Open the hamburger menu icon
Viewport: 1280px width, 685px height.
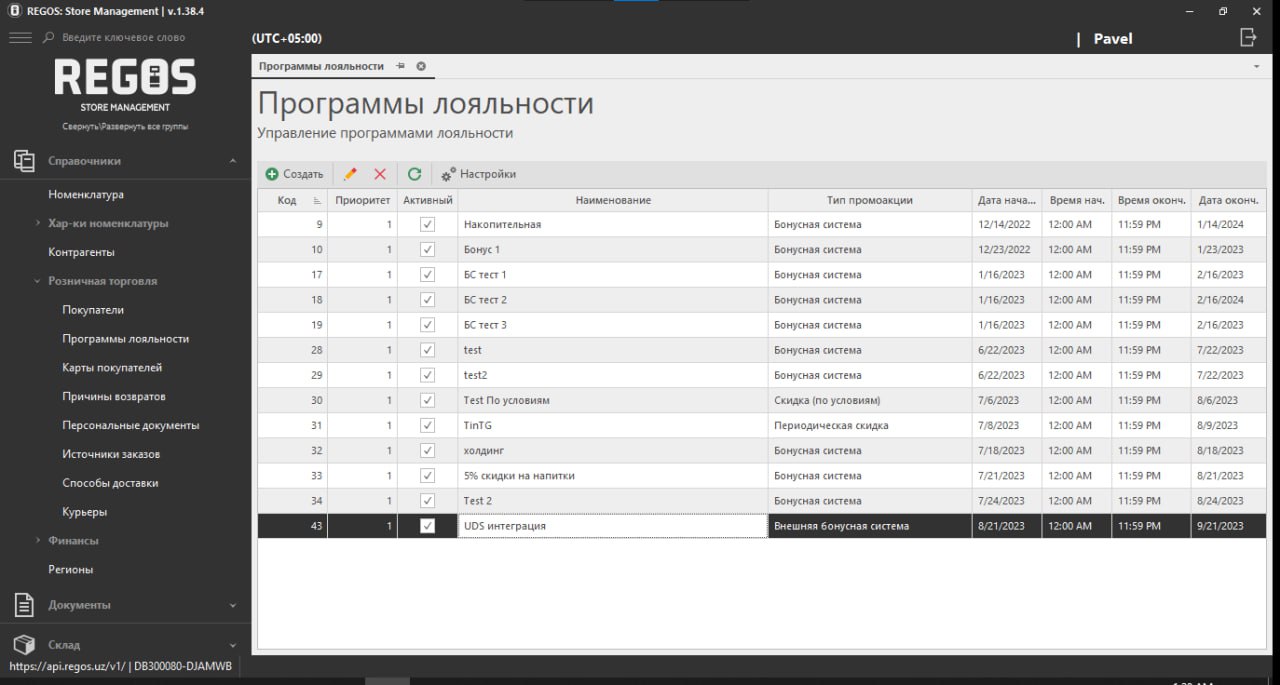pyautogui.click(x=20, y=38)
